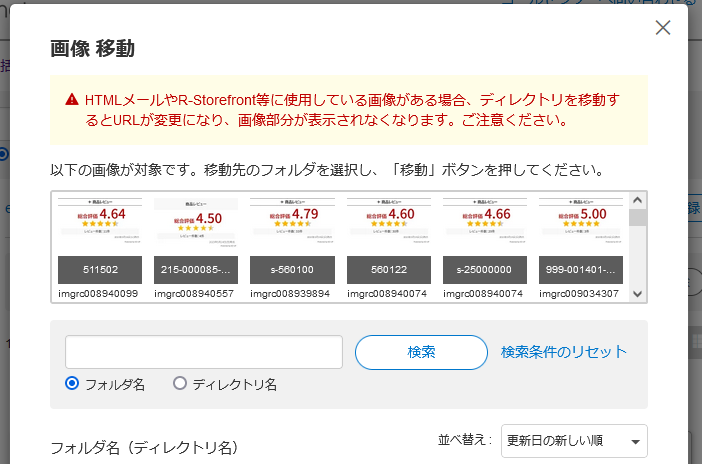Select the 4.64 rating image thumbnail
The height and width of the screenshot is (464, 702).
(x=97, y=223)
